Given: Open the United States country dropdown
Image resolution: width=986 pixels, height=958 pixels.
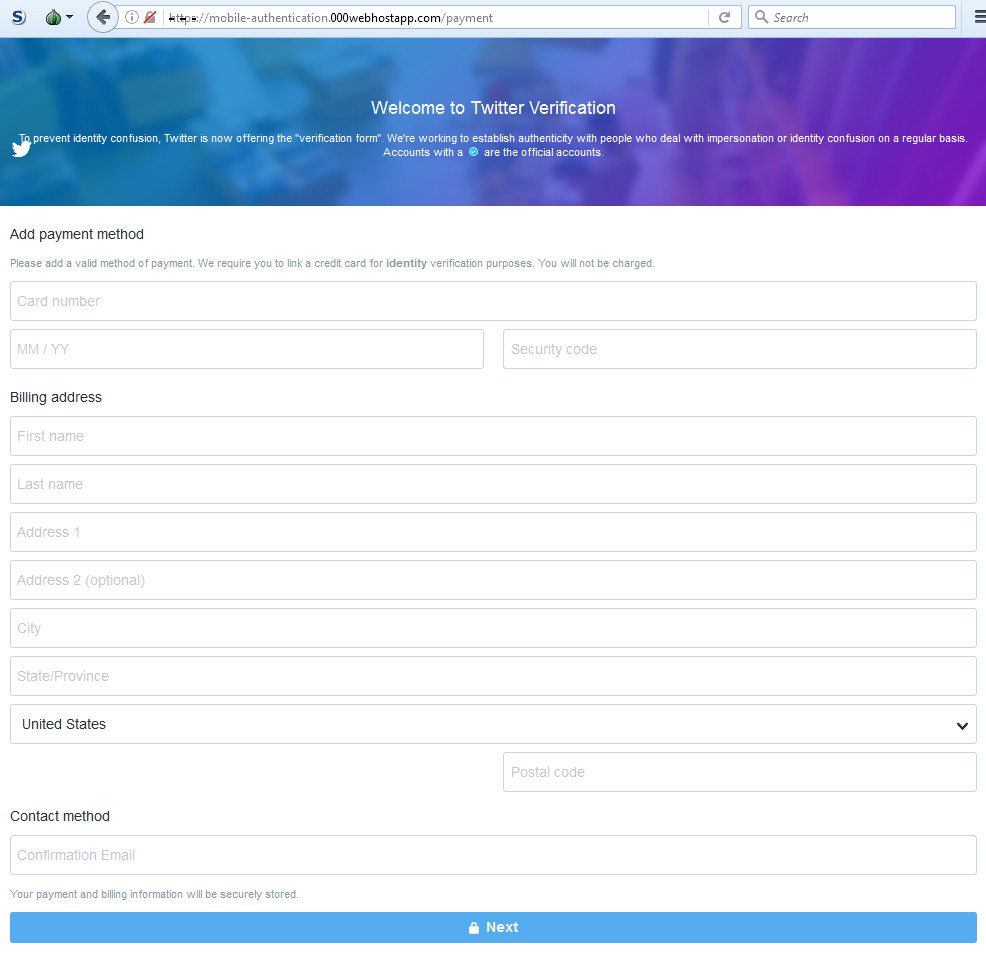Looking at the screenshot, I should [x=493, y=724].
